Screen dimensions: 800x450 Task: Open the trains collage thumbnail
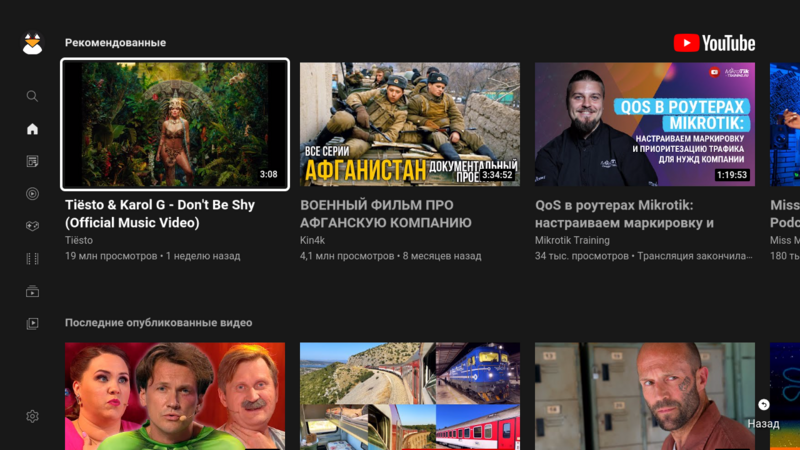tap(410, 396)
